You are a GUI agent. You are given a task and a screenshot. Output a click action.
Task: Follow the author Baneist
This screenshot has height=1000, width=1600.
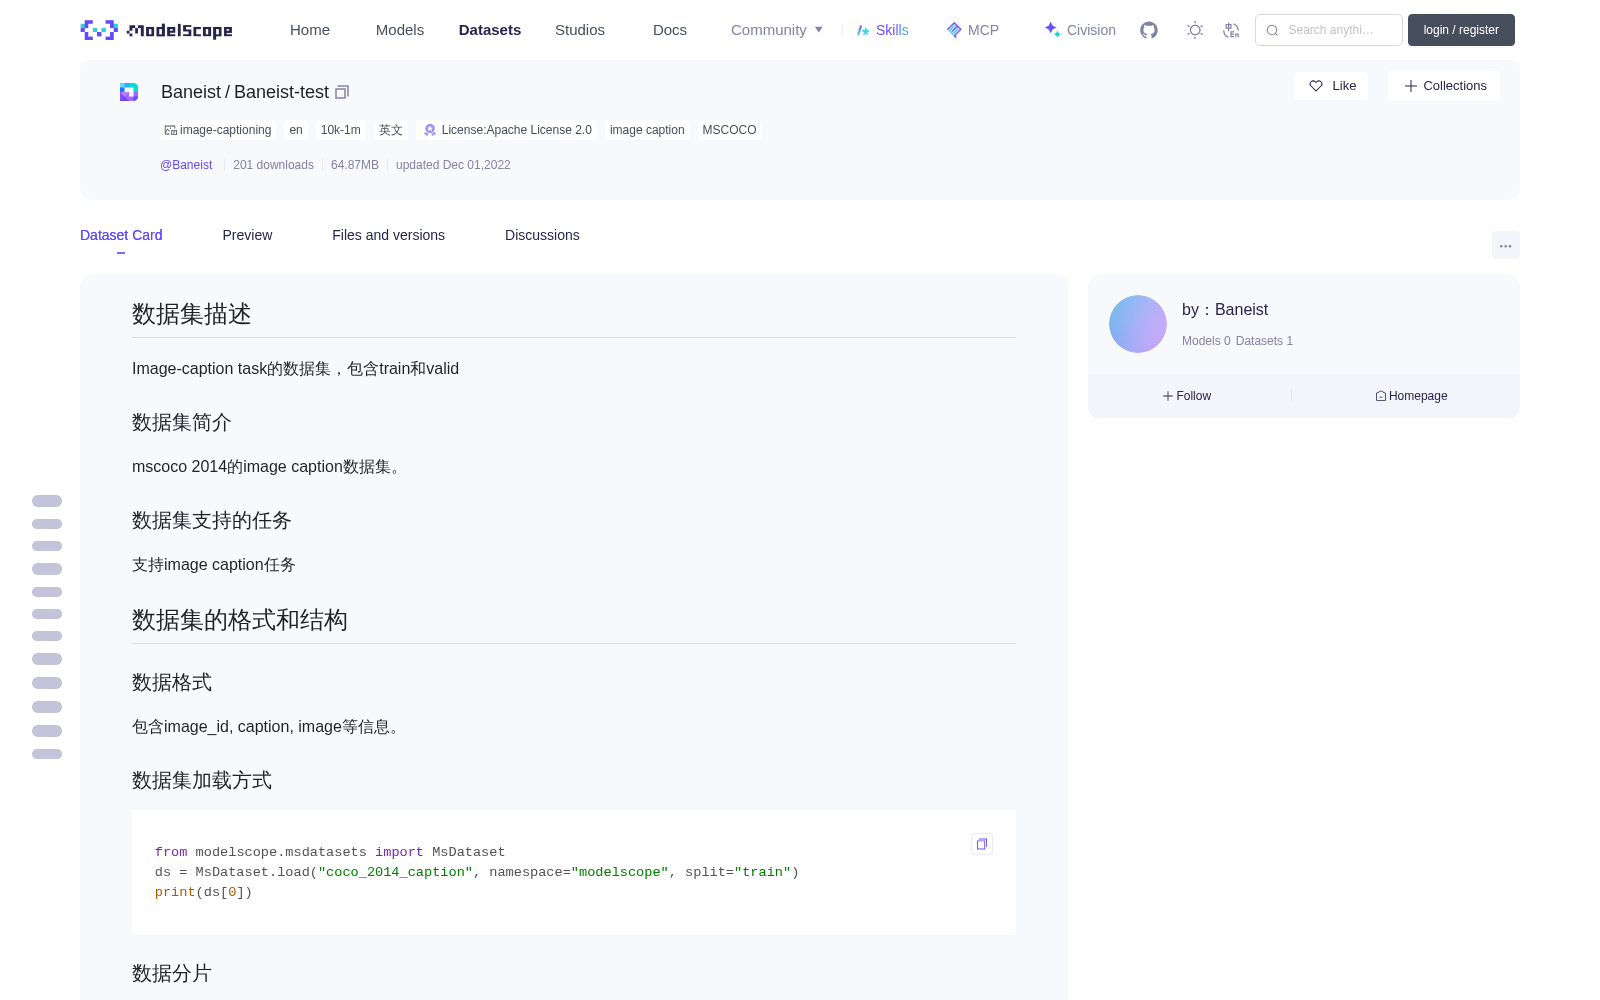point(1187,396)
